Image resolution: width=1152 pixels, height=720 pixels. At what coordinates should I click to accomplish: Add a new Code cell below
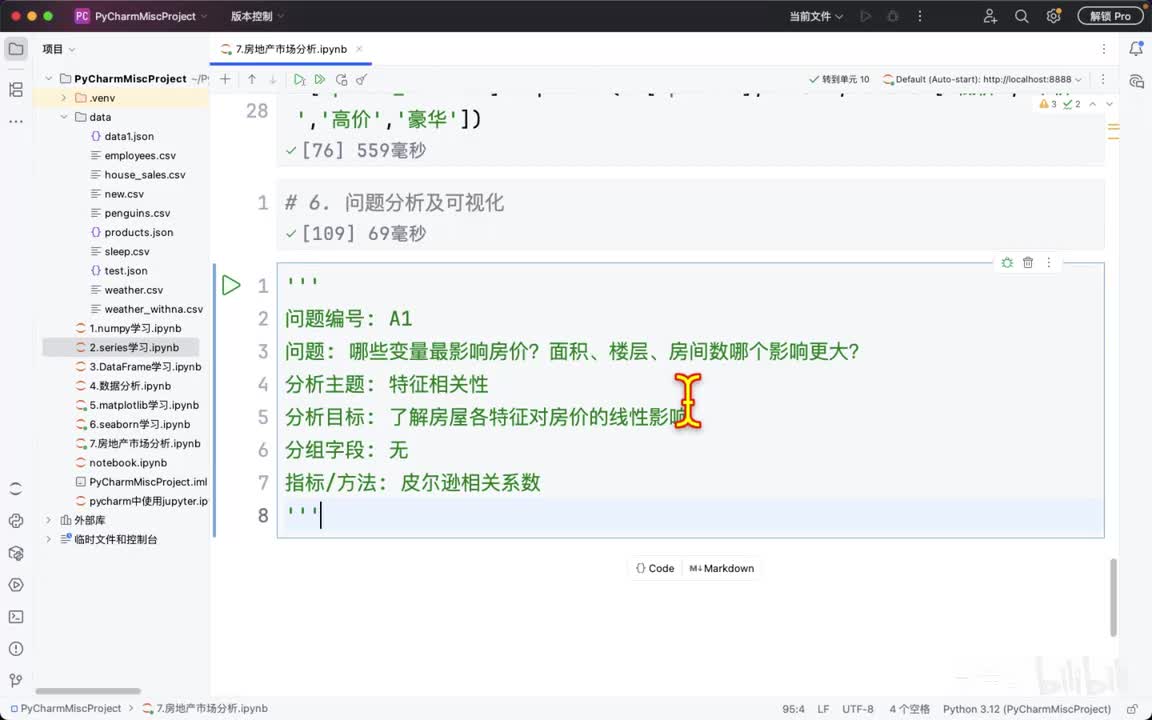coord(655,569)
